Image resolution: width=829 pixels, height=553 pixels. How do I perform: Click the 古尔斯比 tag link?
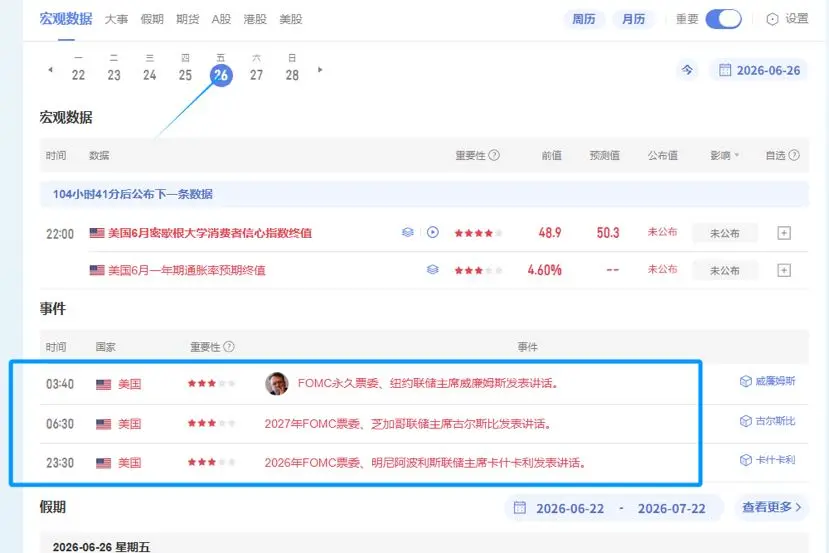(x=767, y=421)
